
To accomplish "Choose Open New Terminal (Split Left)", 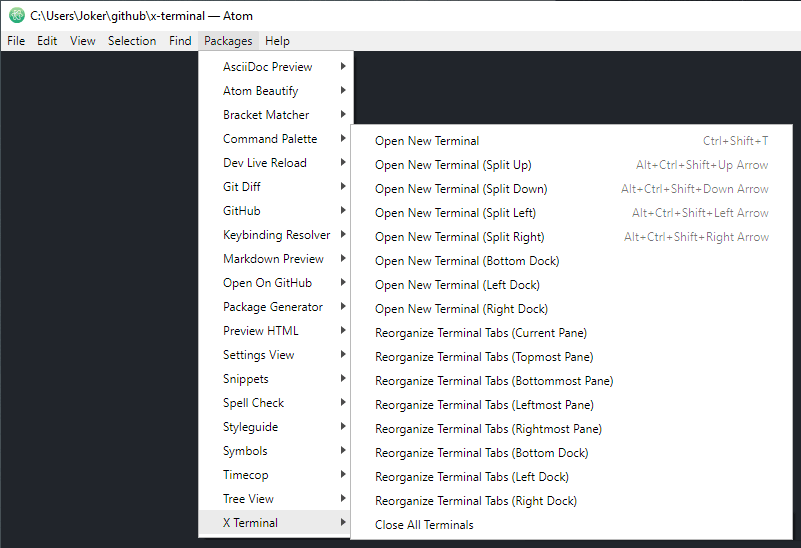I will click(x=572, y=212).
